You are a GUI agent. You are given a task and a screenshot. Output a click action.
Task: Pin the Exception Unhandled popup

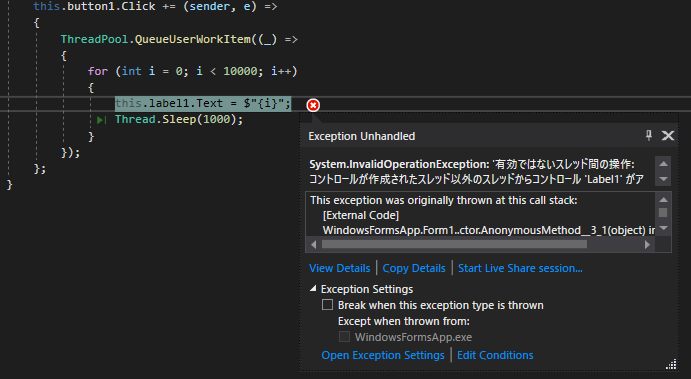click(x=649, y=135)
